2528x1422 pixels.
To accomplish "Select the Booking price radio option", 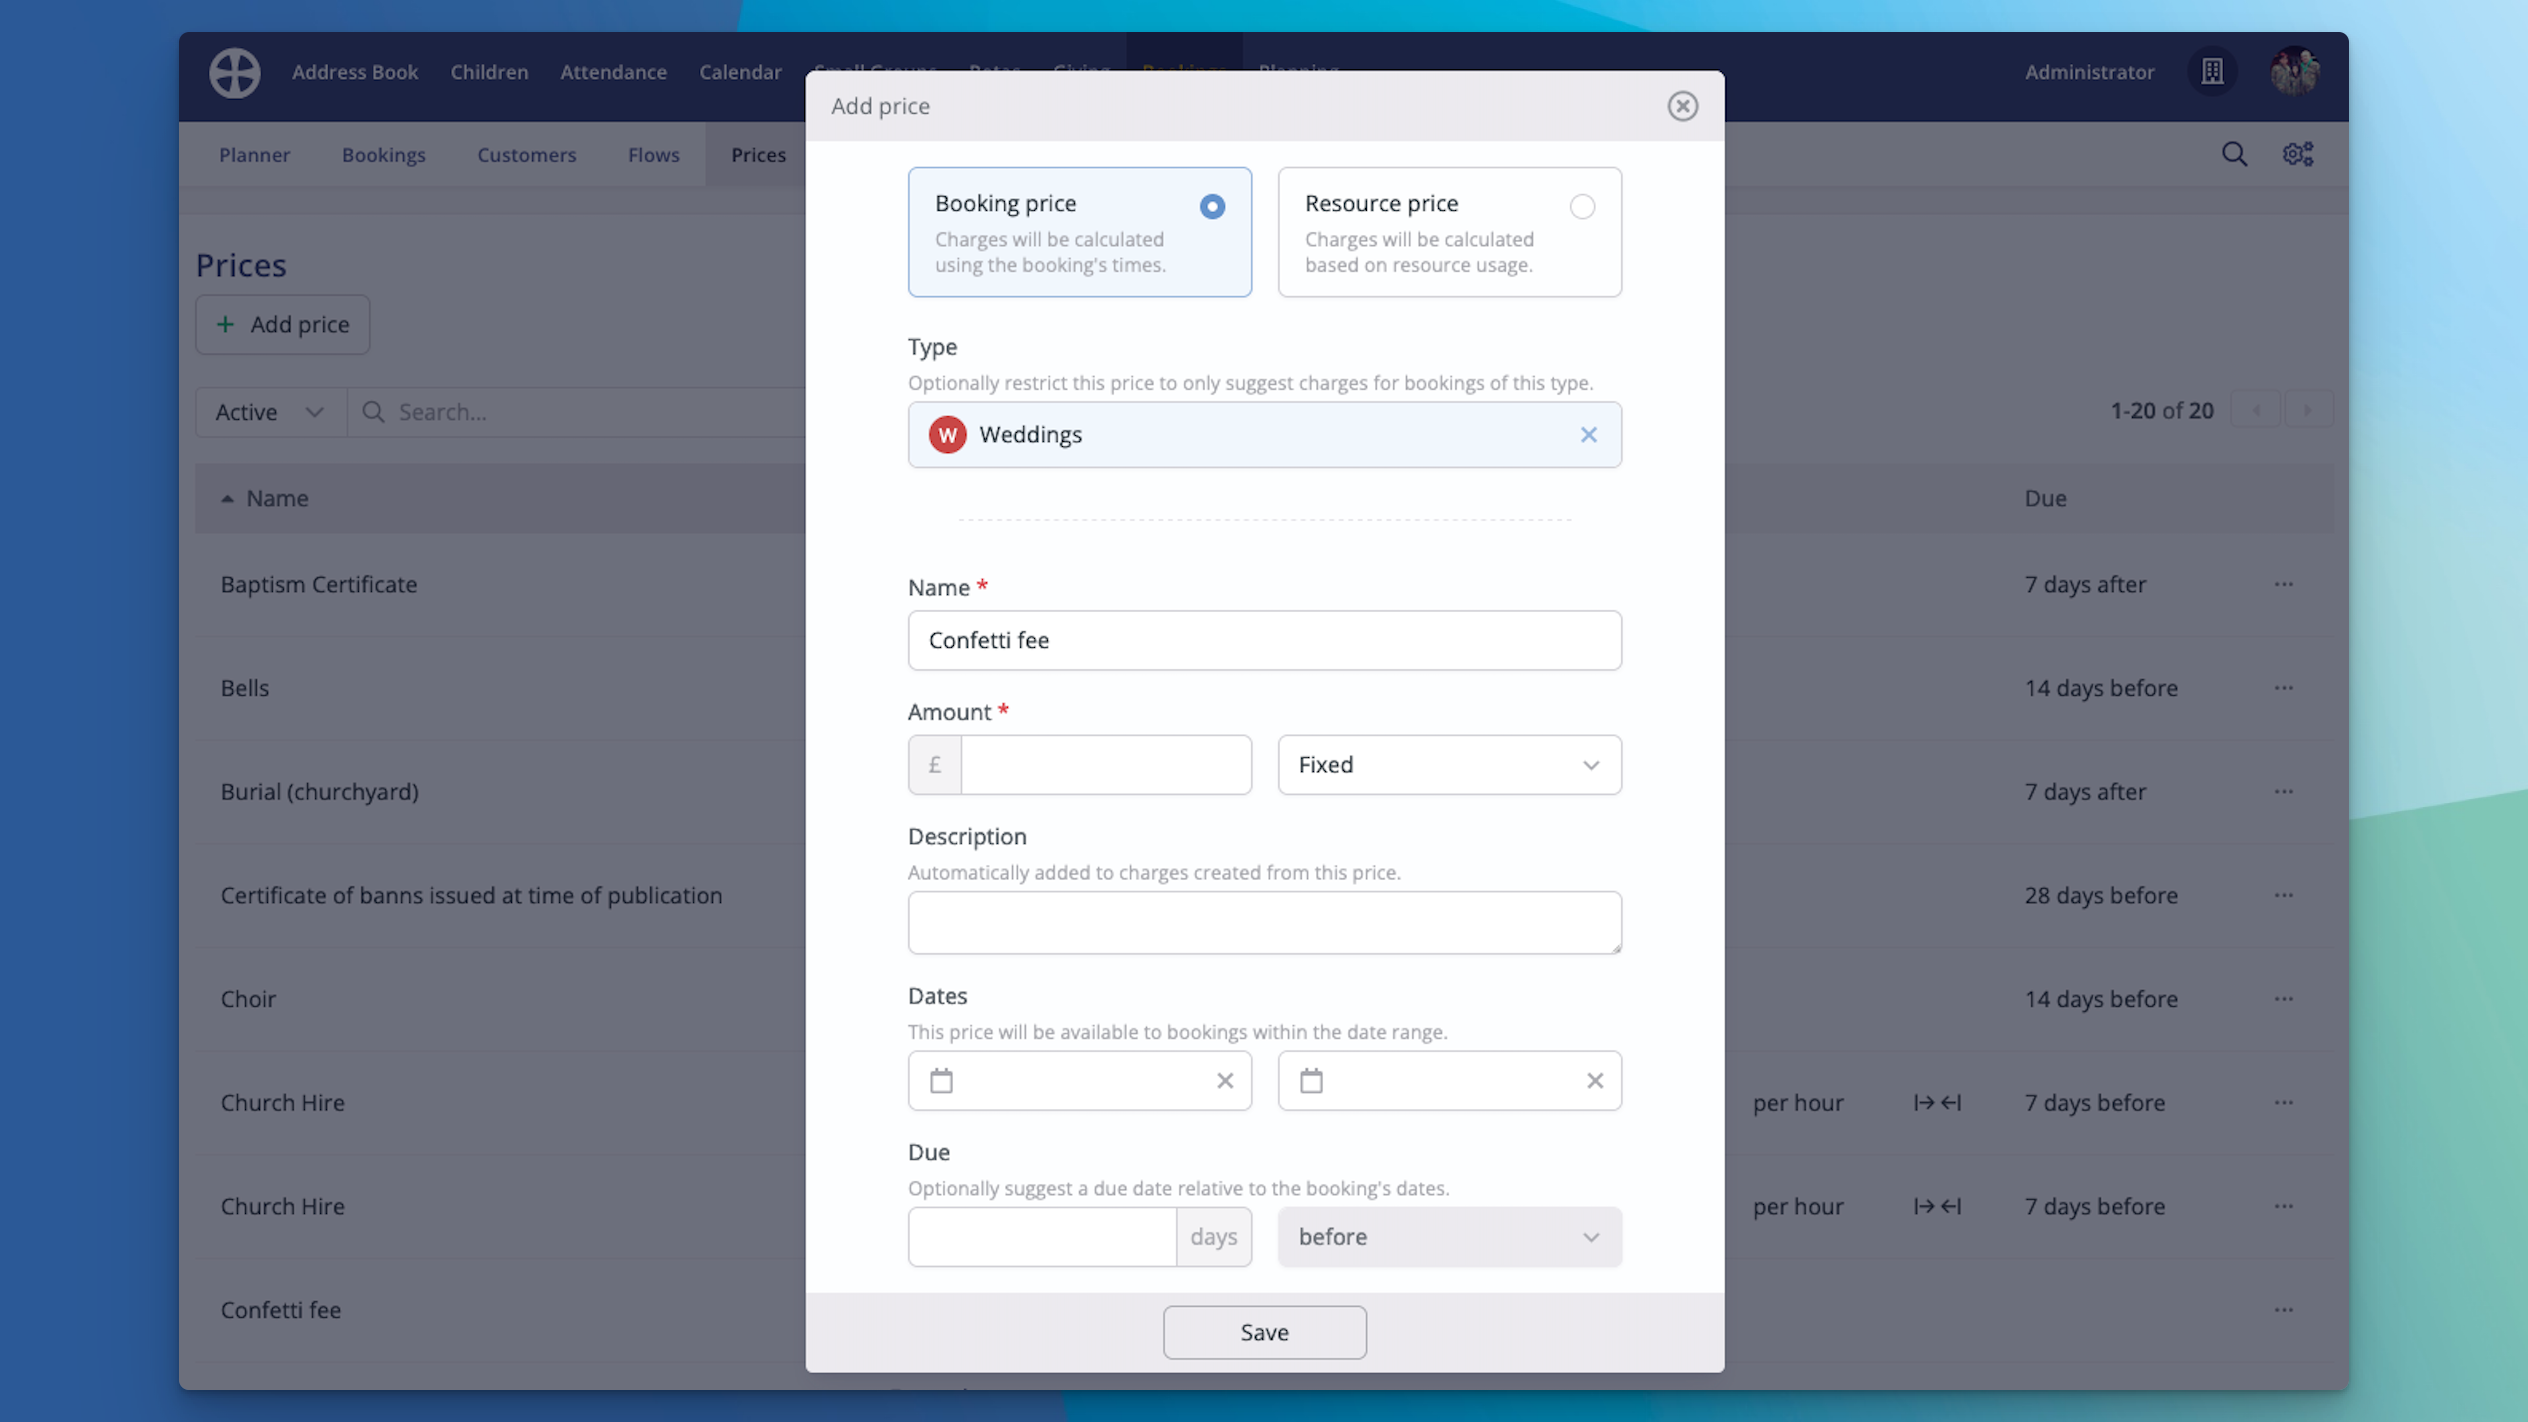I will click(x=1211, y=207).
